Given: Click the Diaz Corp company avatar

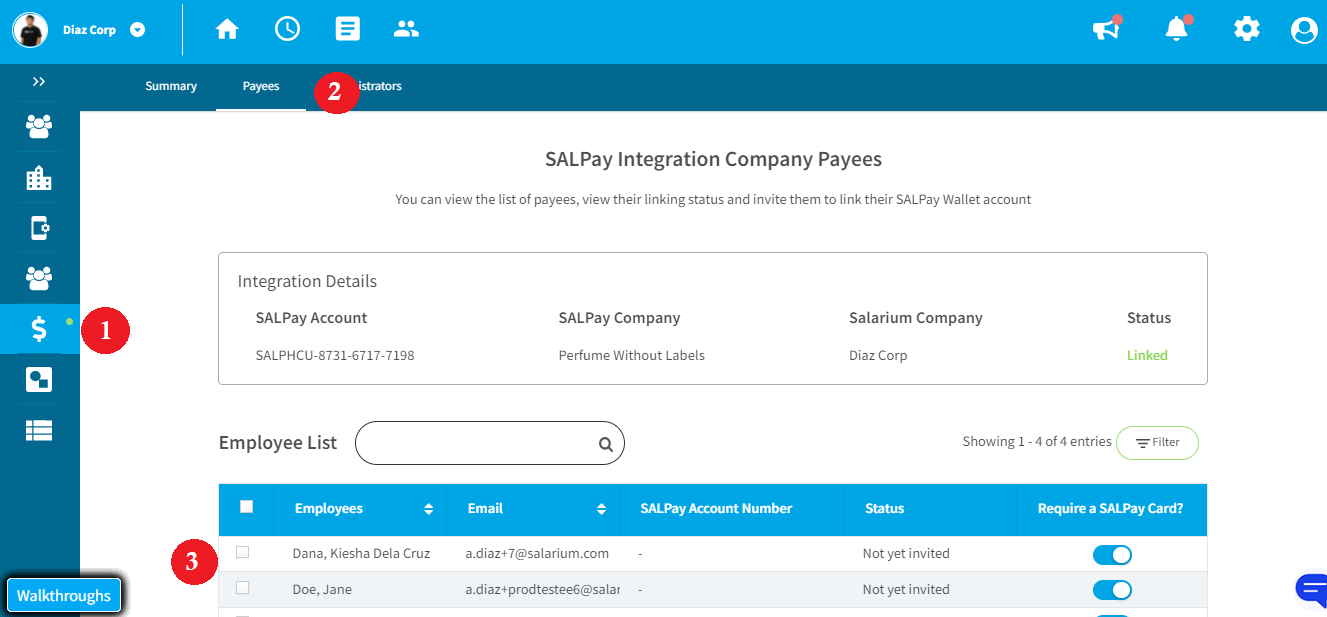Looking at the screenshot, I should click(x=30, y=30).
